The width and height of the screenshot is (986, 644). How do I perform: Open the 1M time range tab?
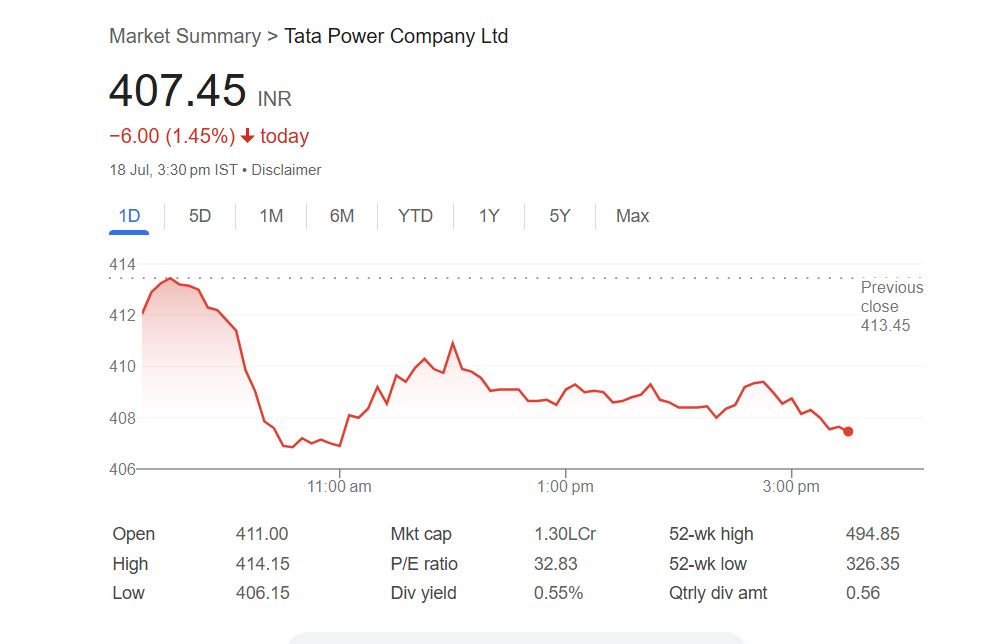(x=271, y=216)
